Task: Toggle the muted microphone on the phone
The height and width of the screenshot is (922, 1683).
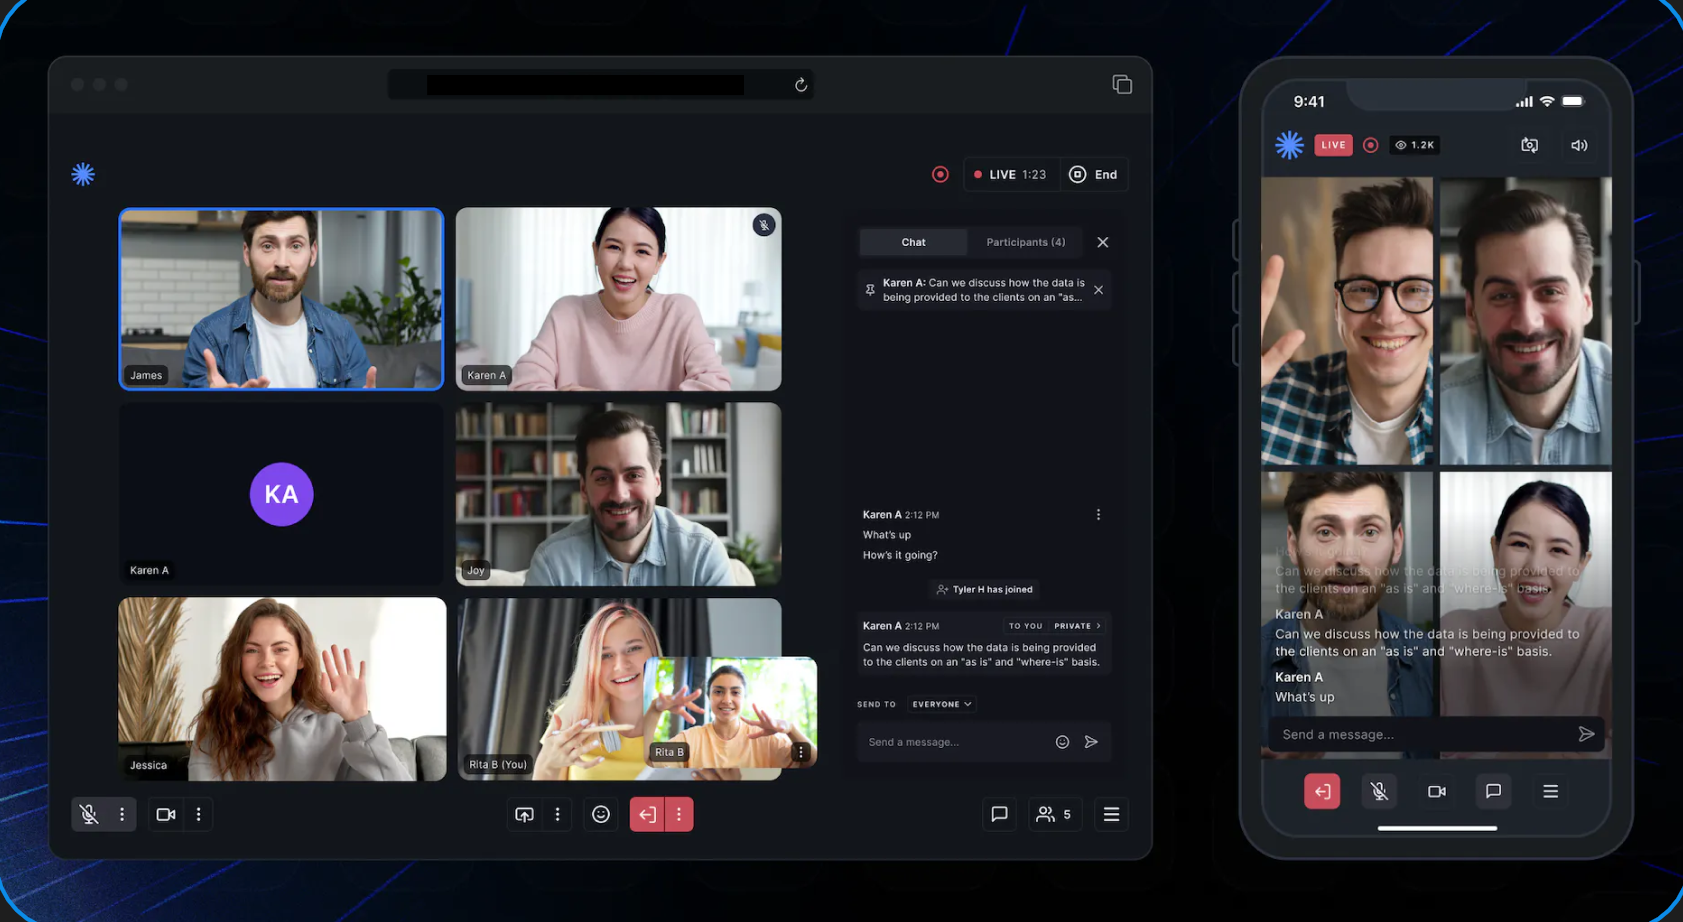Action: click(1379, 792)
